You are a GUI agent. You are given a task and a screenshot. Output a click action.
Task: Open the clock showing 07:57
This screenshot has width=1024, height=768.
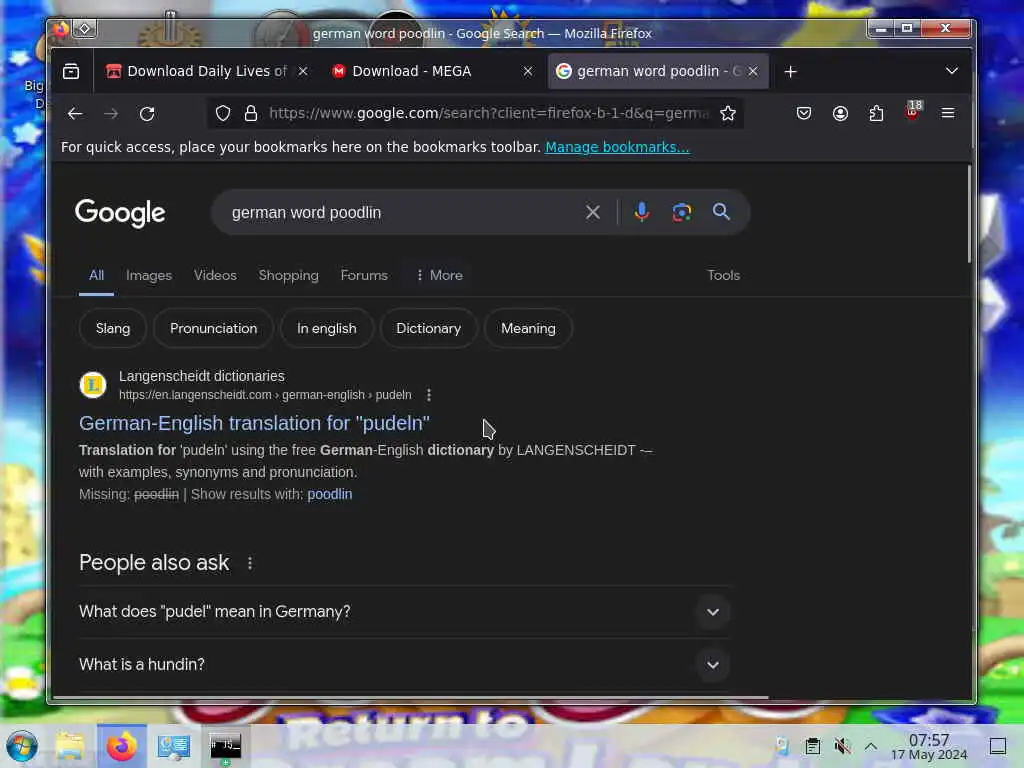pos(929,746)
